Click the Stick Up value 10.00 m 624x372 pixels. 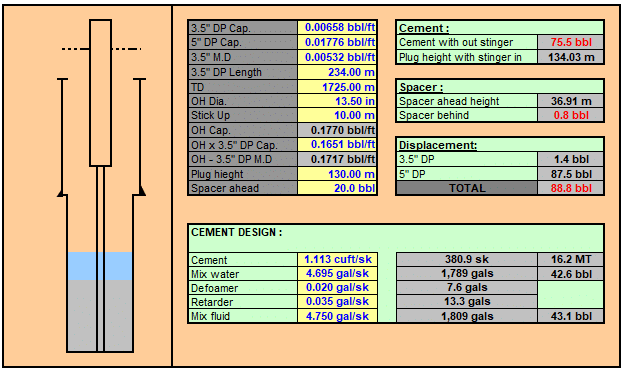[x=337, y=115]
